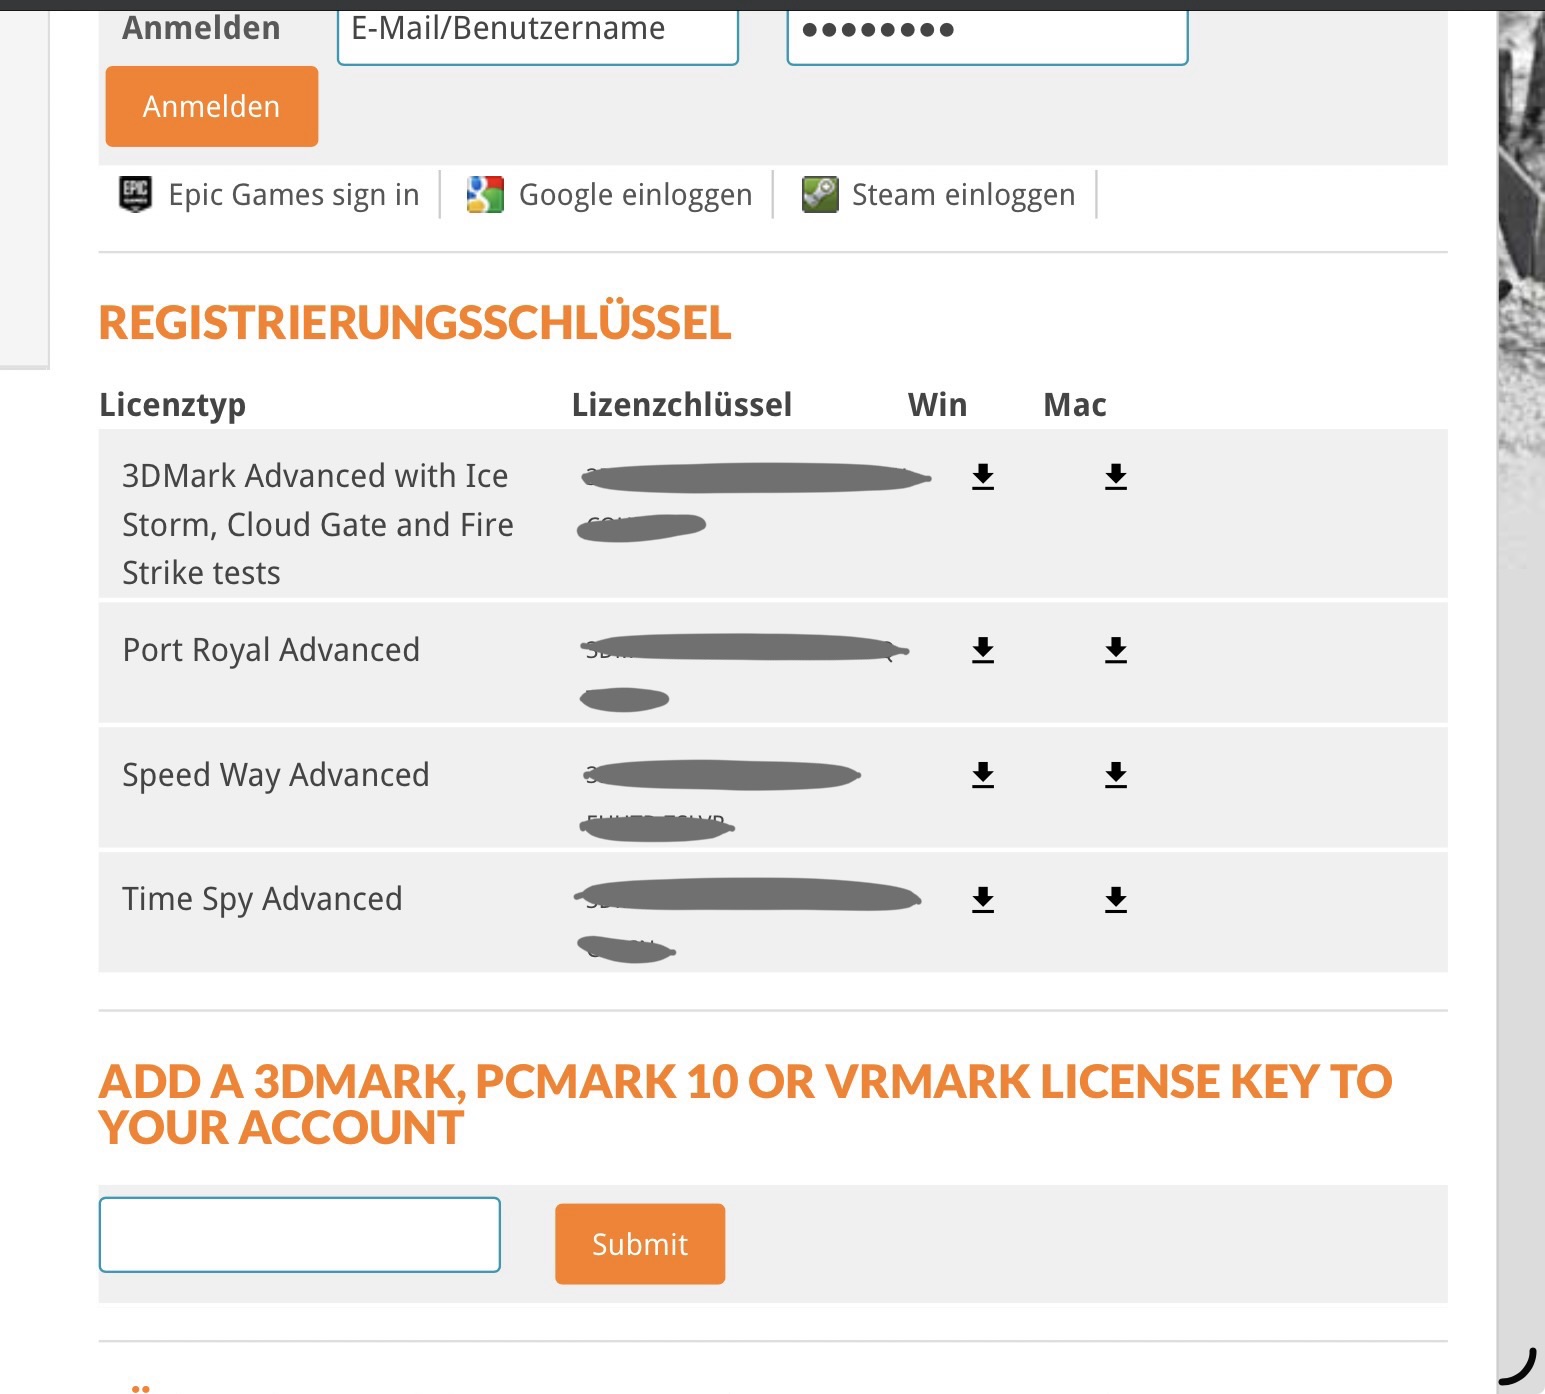Download Windows installer for 3DMark Advanced
1545x1394 pixels.
(983, 477)
